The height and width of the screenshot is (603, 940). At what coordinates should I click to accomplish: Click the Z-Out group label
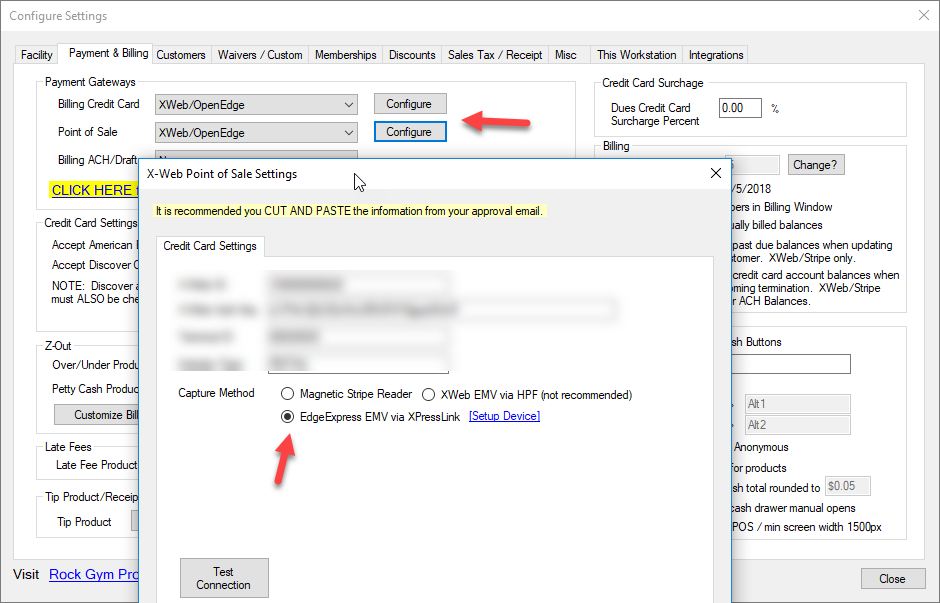pos(58,346)
